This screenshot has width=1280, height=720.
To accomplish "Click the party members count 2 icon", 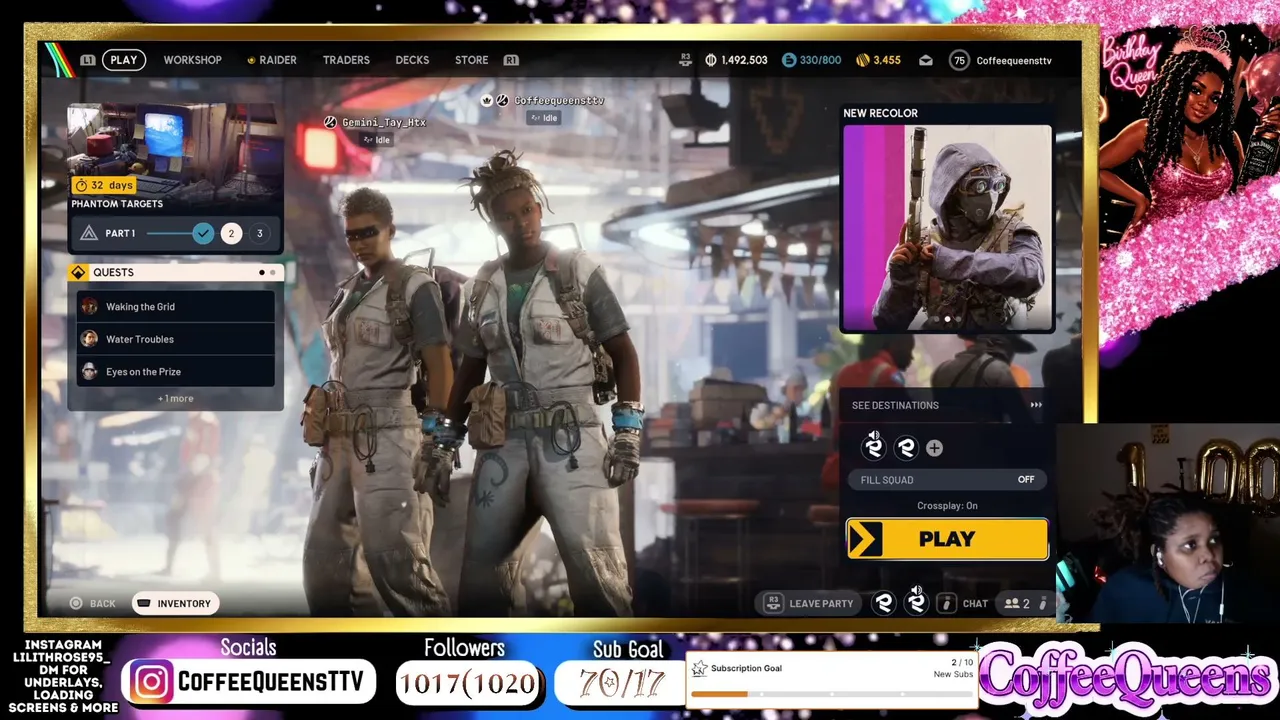I will [1017, 604].
